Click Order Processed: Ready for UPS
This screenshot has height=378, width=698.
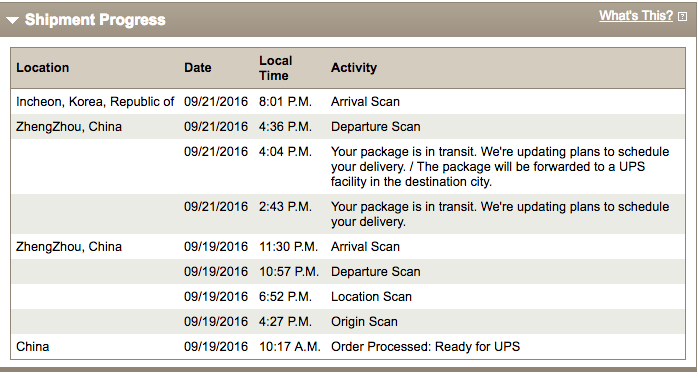[x=425, y=346]
